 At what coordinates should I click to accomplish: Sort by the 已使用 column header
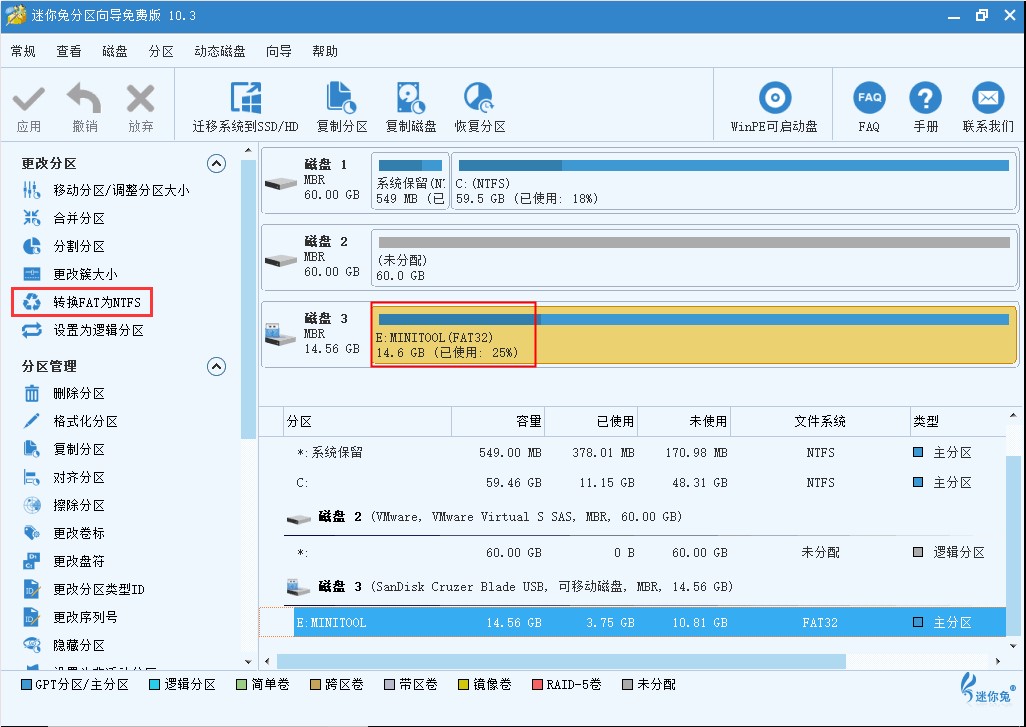click(591, 421)
